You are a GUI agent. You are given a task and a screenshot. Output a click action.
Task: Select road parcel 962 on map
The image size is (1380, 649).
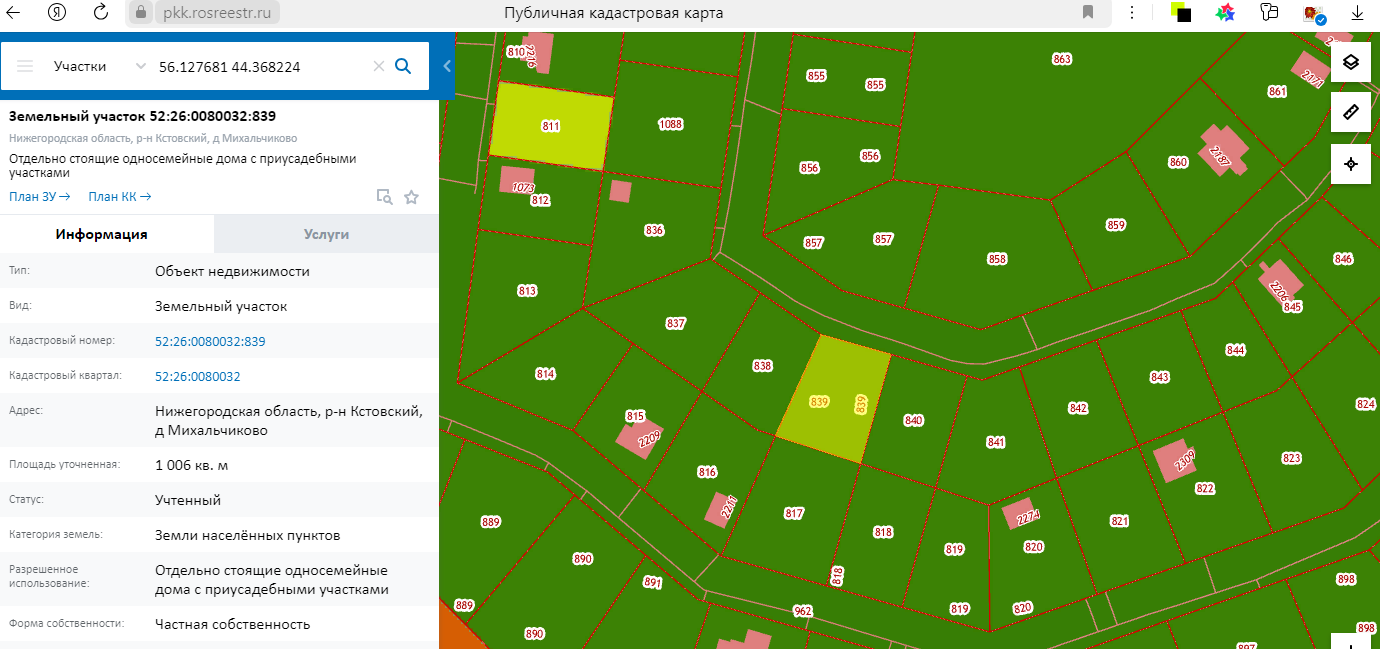pos(802,611)
